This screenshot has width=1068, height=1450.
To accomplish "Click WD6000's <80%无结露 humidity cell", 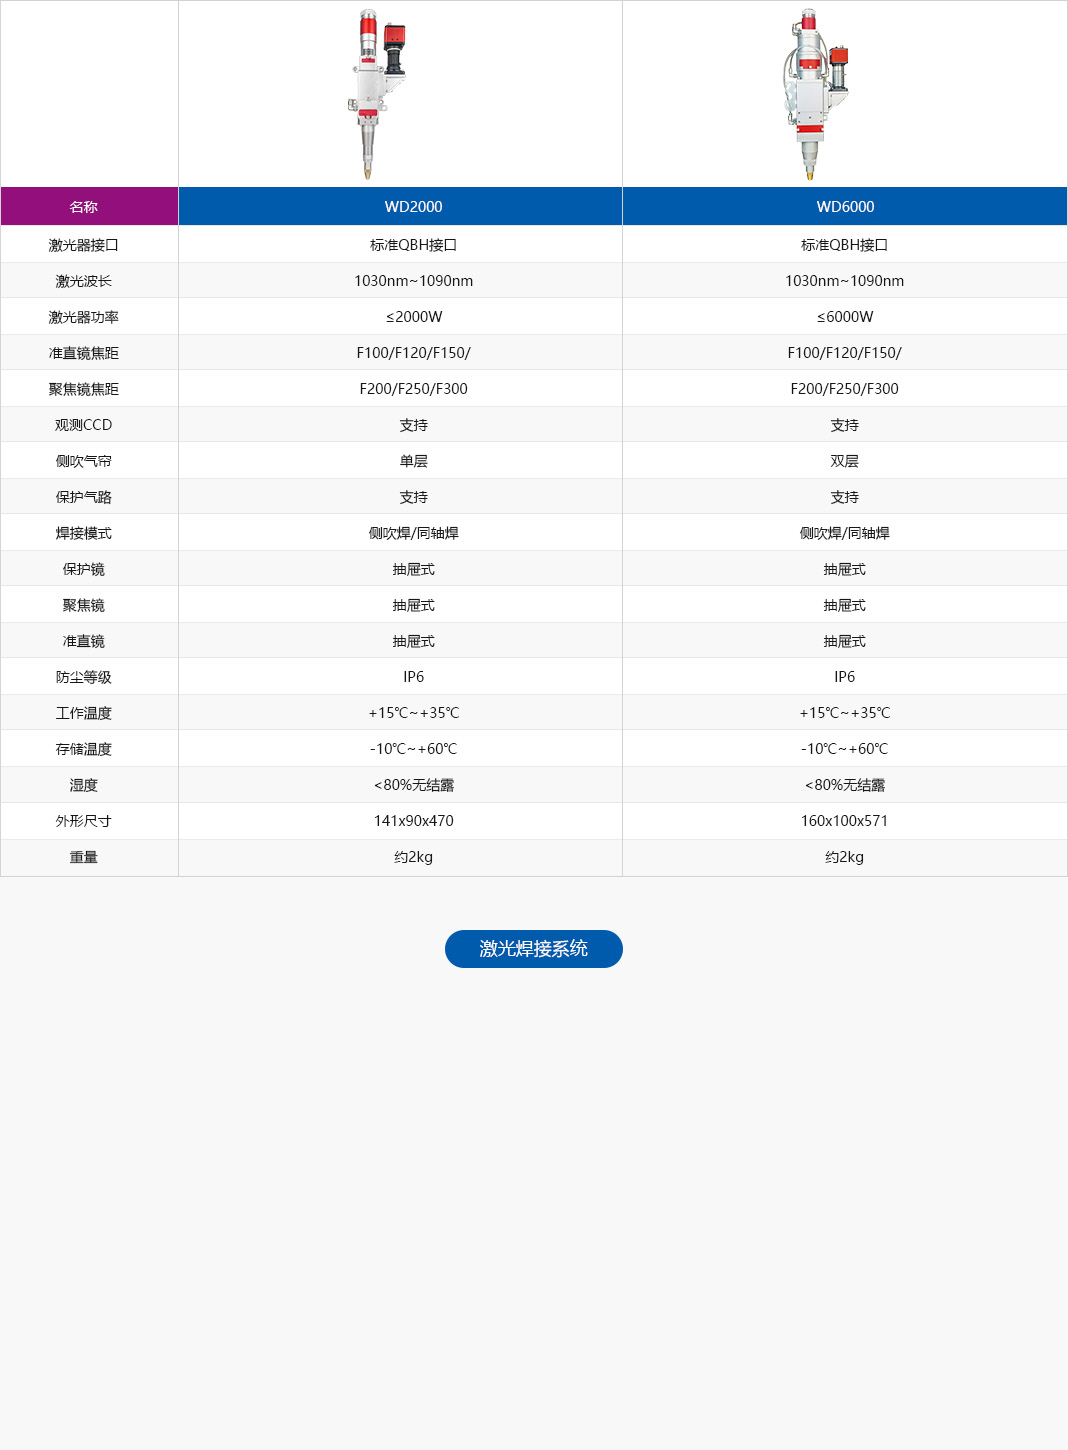I will click(x=845, y=785).
